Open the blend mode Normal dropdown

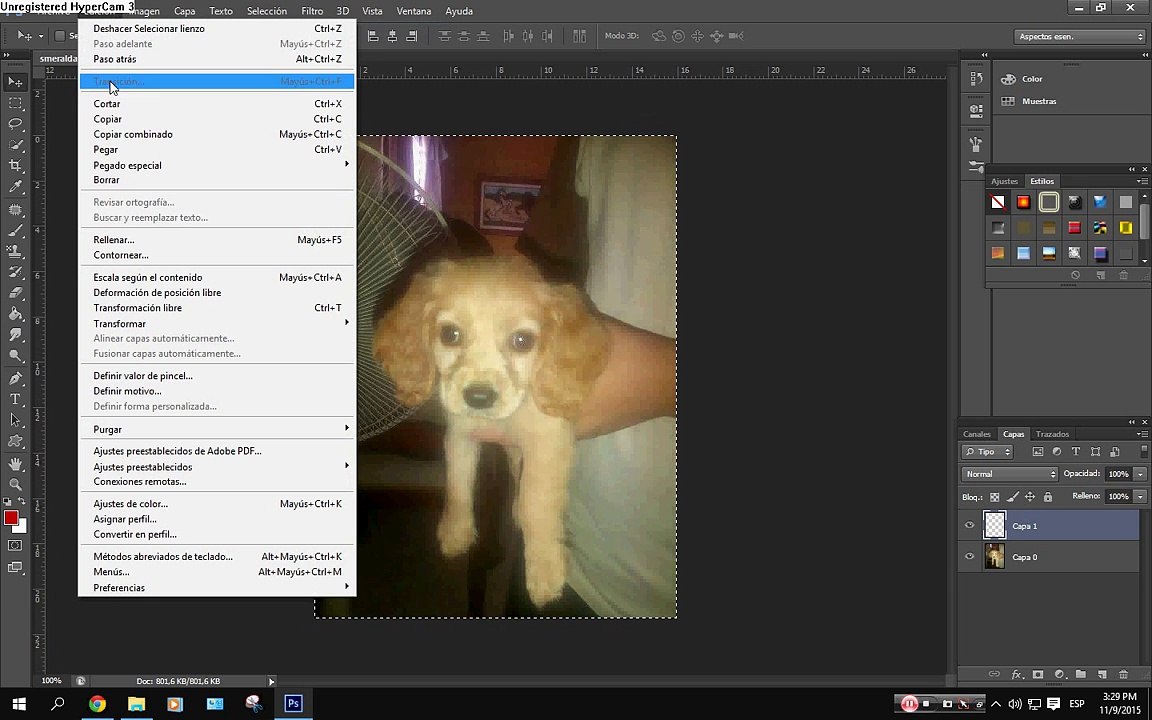1009,474
